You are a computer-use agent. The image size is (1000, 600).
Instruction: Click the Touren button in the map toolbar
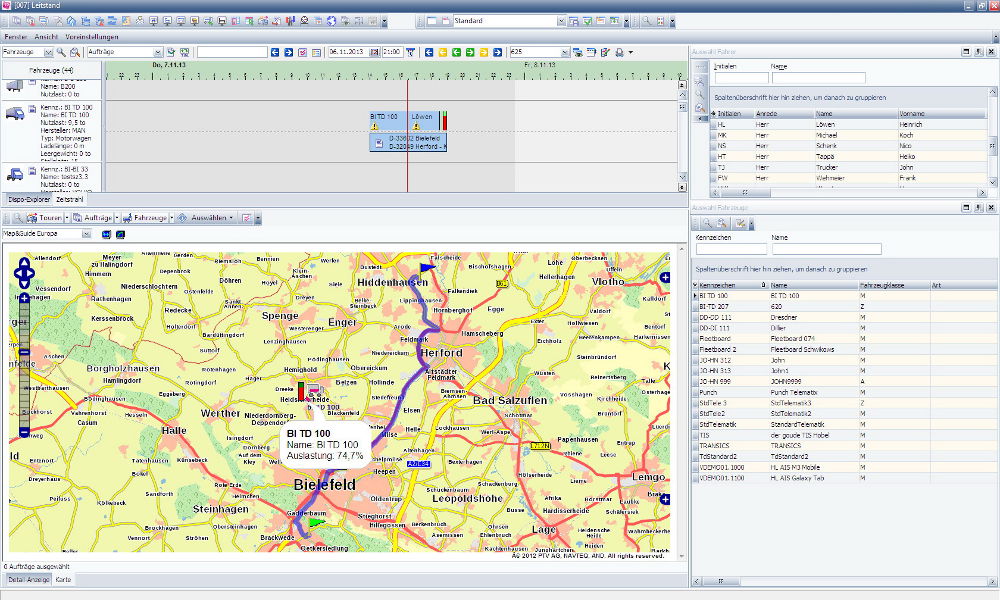(x=45, y=218)
